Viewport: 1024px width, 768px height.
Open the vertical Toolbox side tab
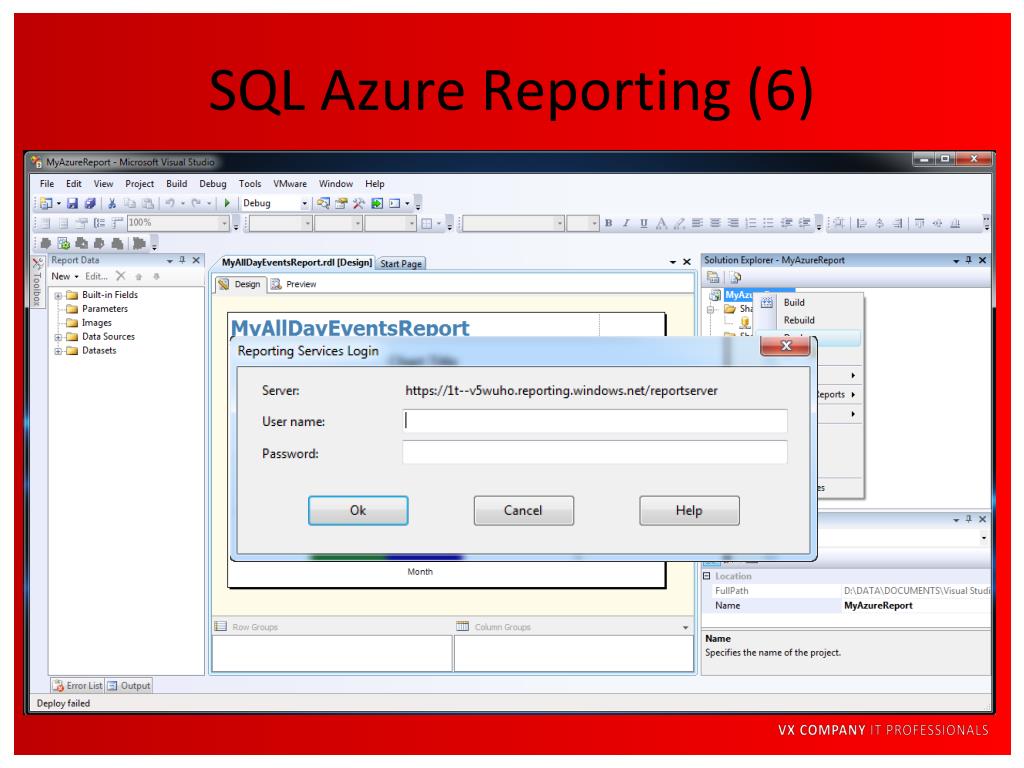point(37,281)
